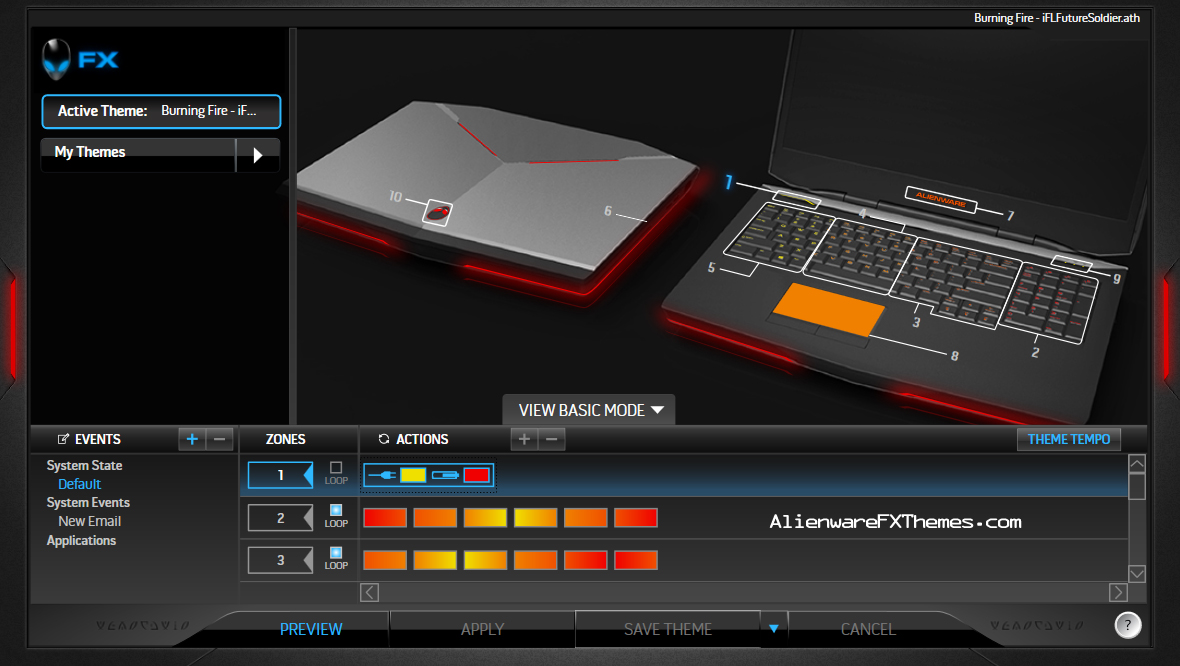This screenshot has width=1180, height=666.
Task: Open Theme Tempo settings
Action: point(1069,439)
